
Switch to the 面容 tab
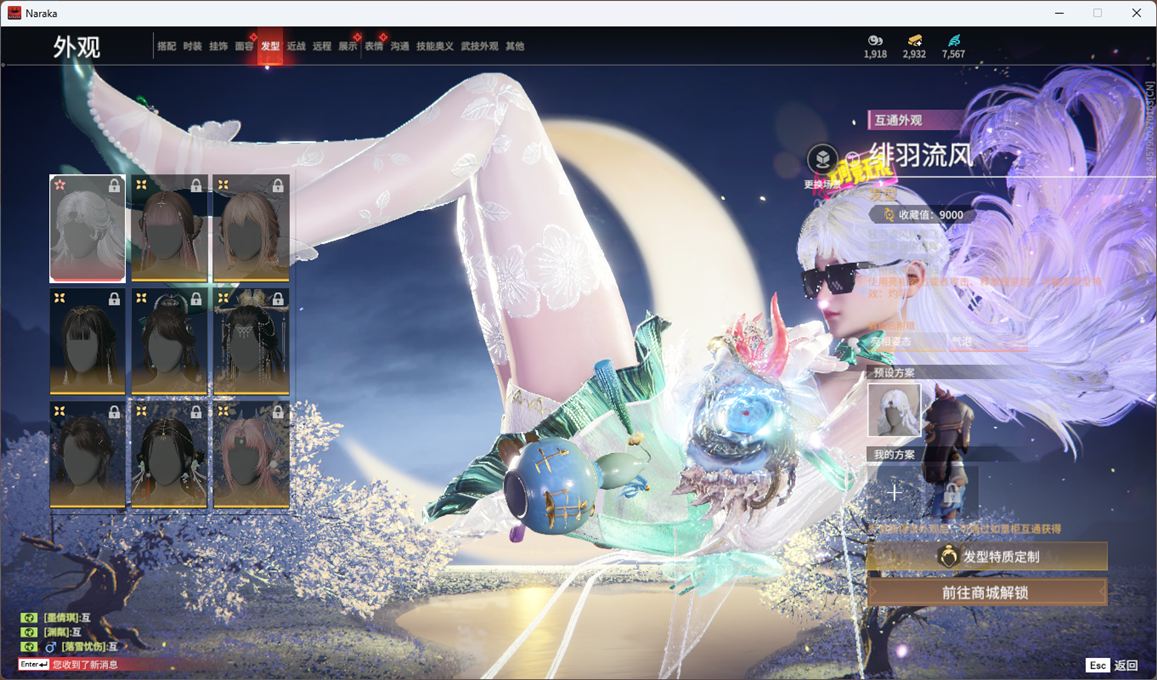tap(244, 46)
